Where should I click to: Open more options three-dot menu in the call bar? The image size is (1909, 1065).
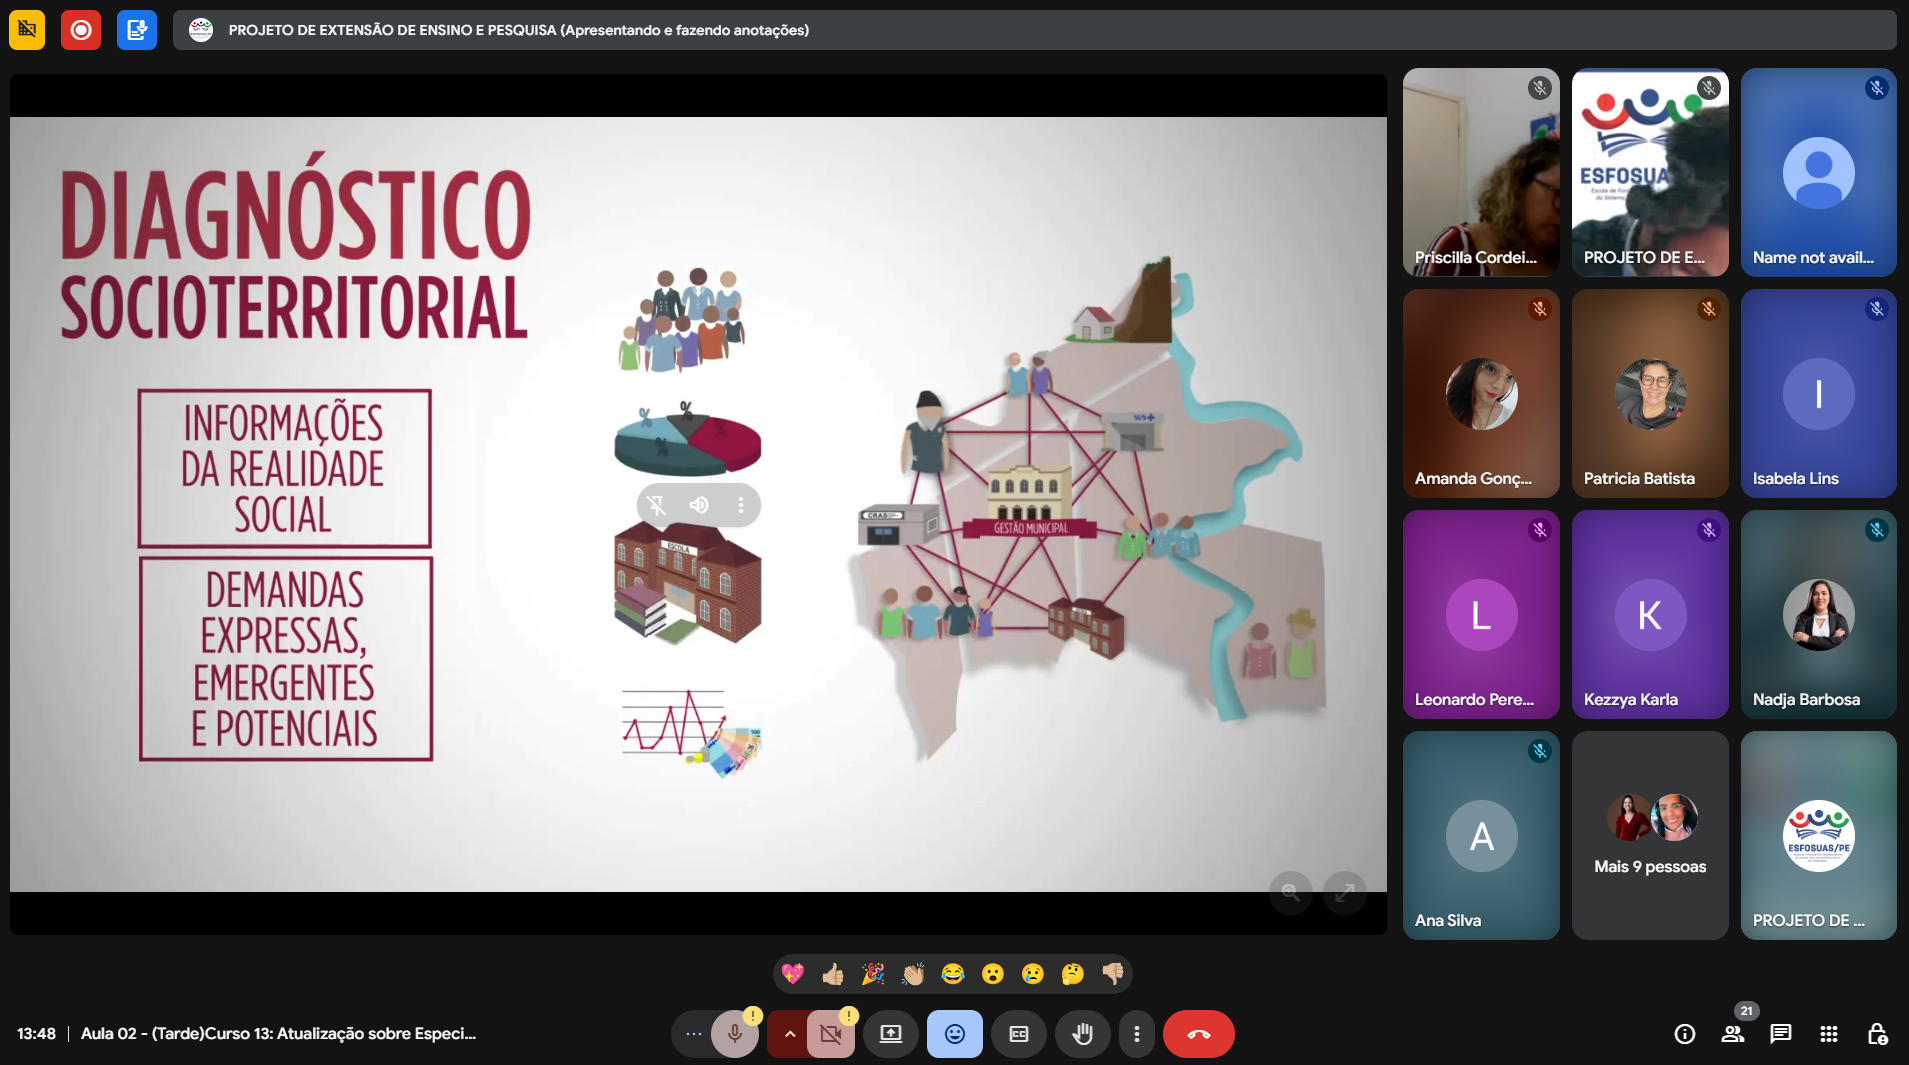click(1136, 1034)
